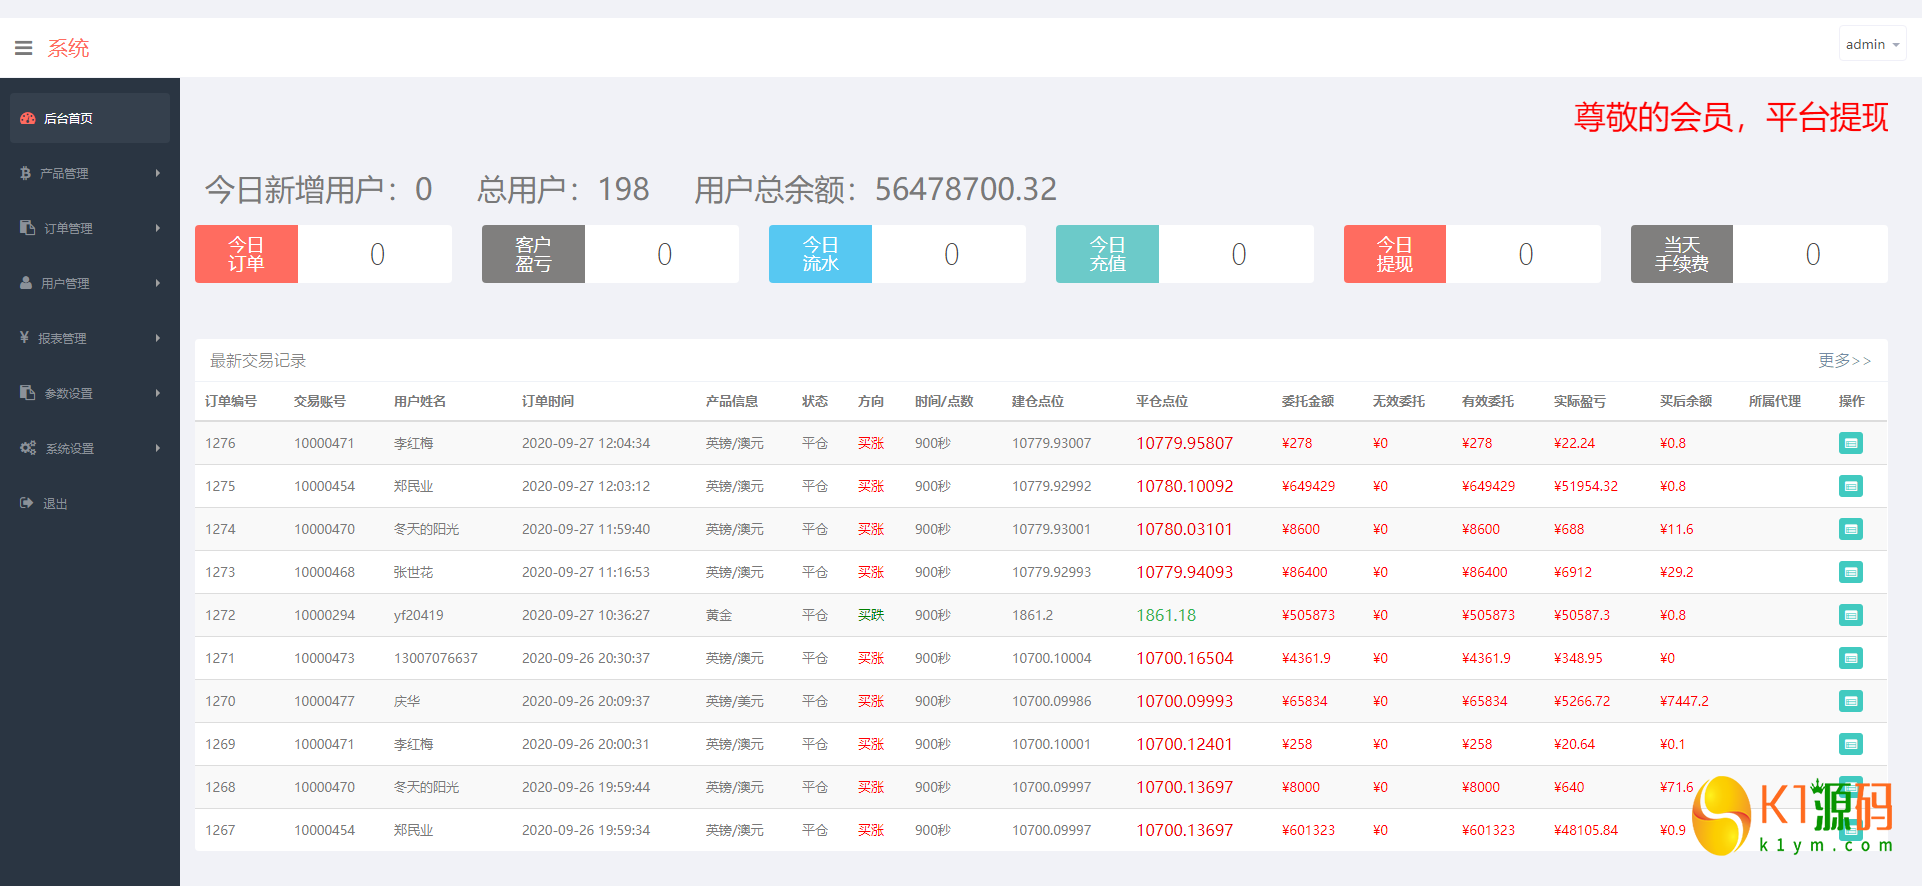
Task: Click the red 今日订单 stat tile
Action: click(246, 254)
